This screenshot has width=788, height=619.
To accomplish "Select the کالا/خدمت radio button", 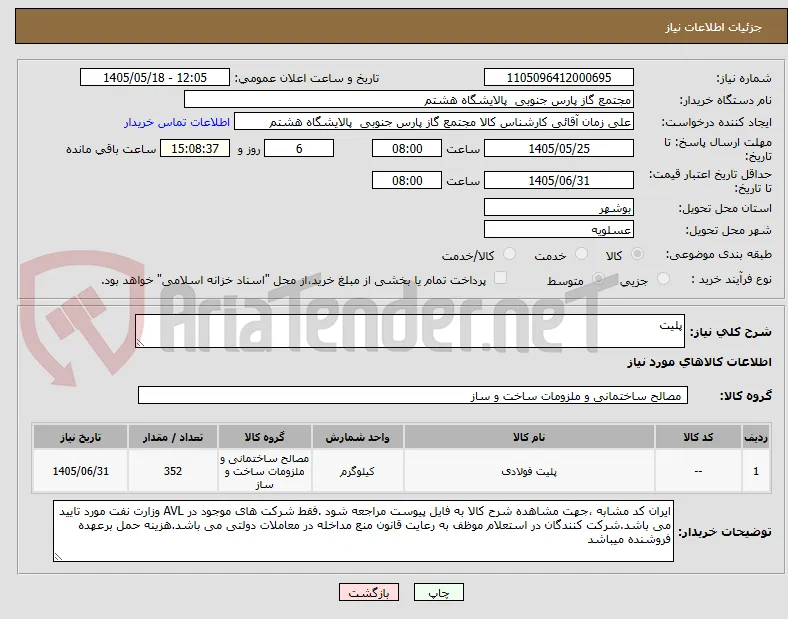I will pyautogui.click(x=510, y=254).
